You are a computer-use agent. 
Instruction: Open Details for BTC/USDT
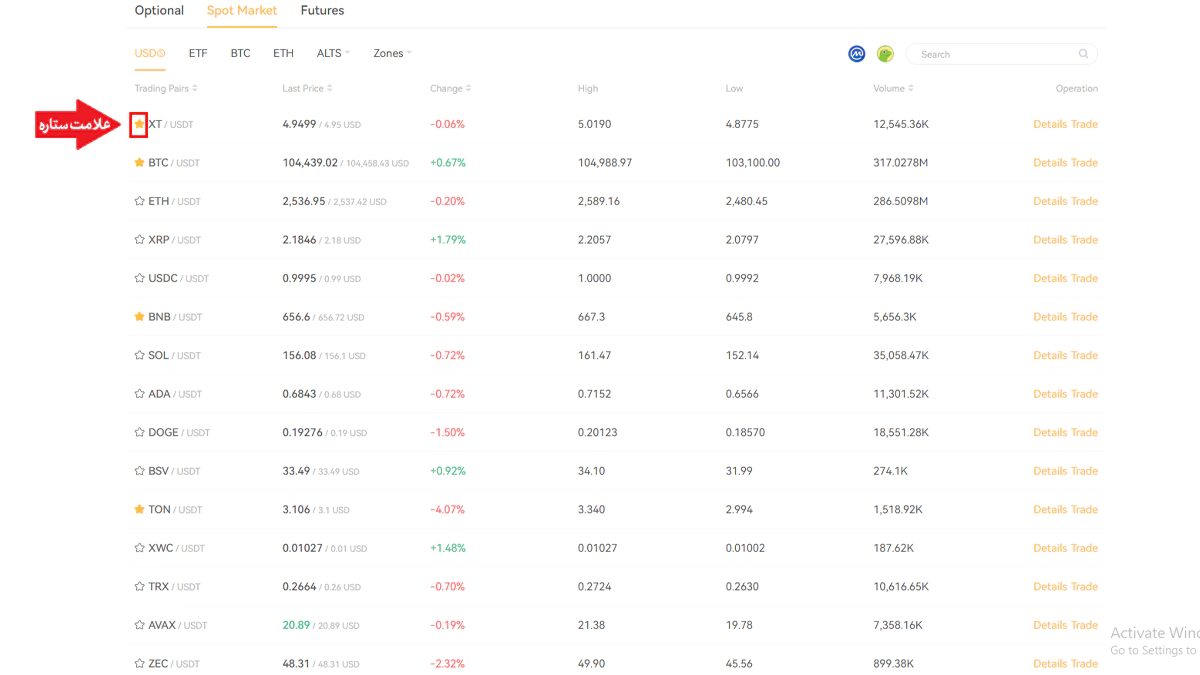pyautogui.click(x=1050, y=162)
